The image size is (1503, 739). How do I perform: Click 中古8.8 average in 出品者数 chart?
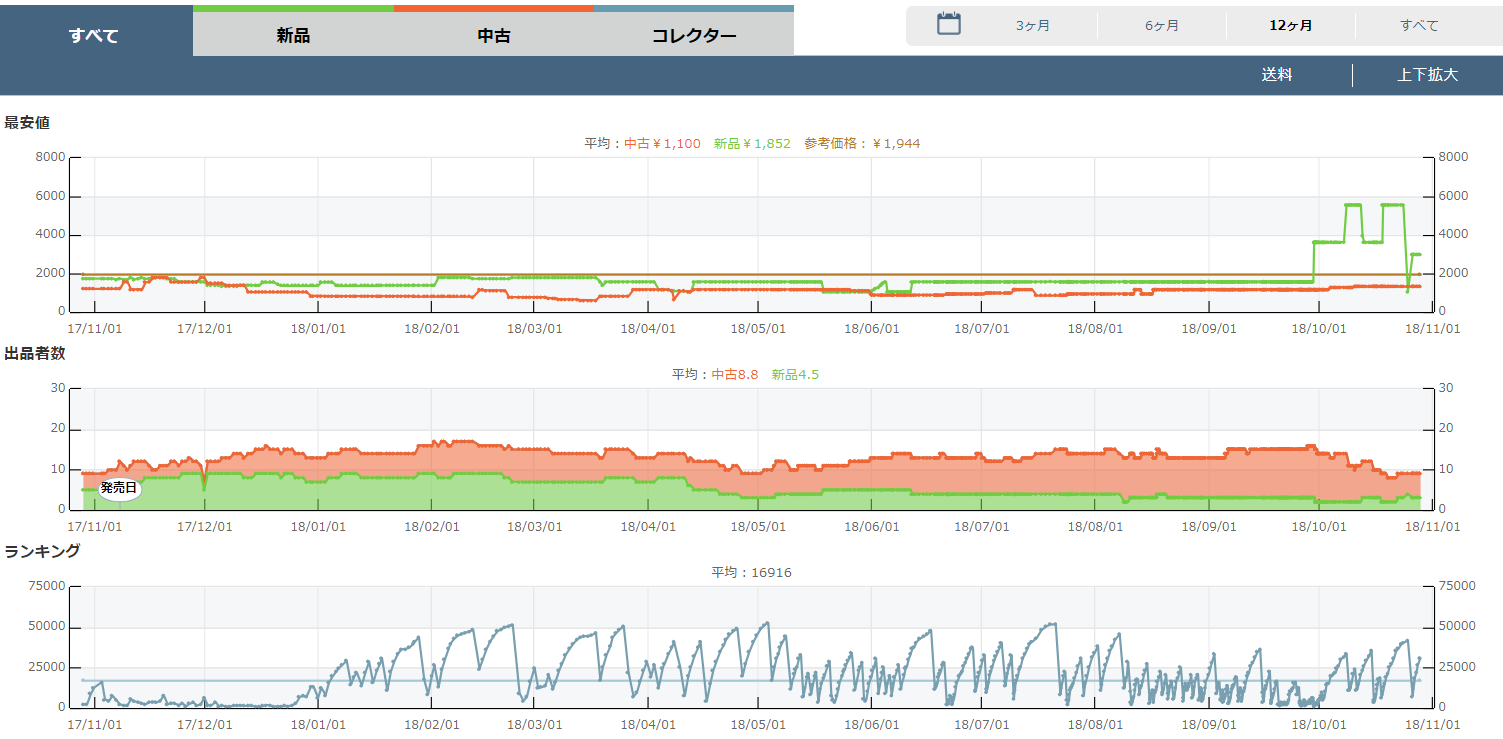[x=734, y=375]
